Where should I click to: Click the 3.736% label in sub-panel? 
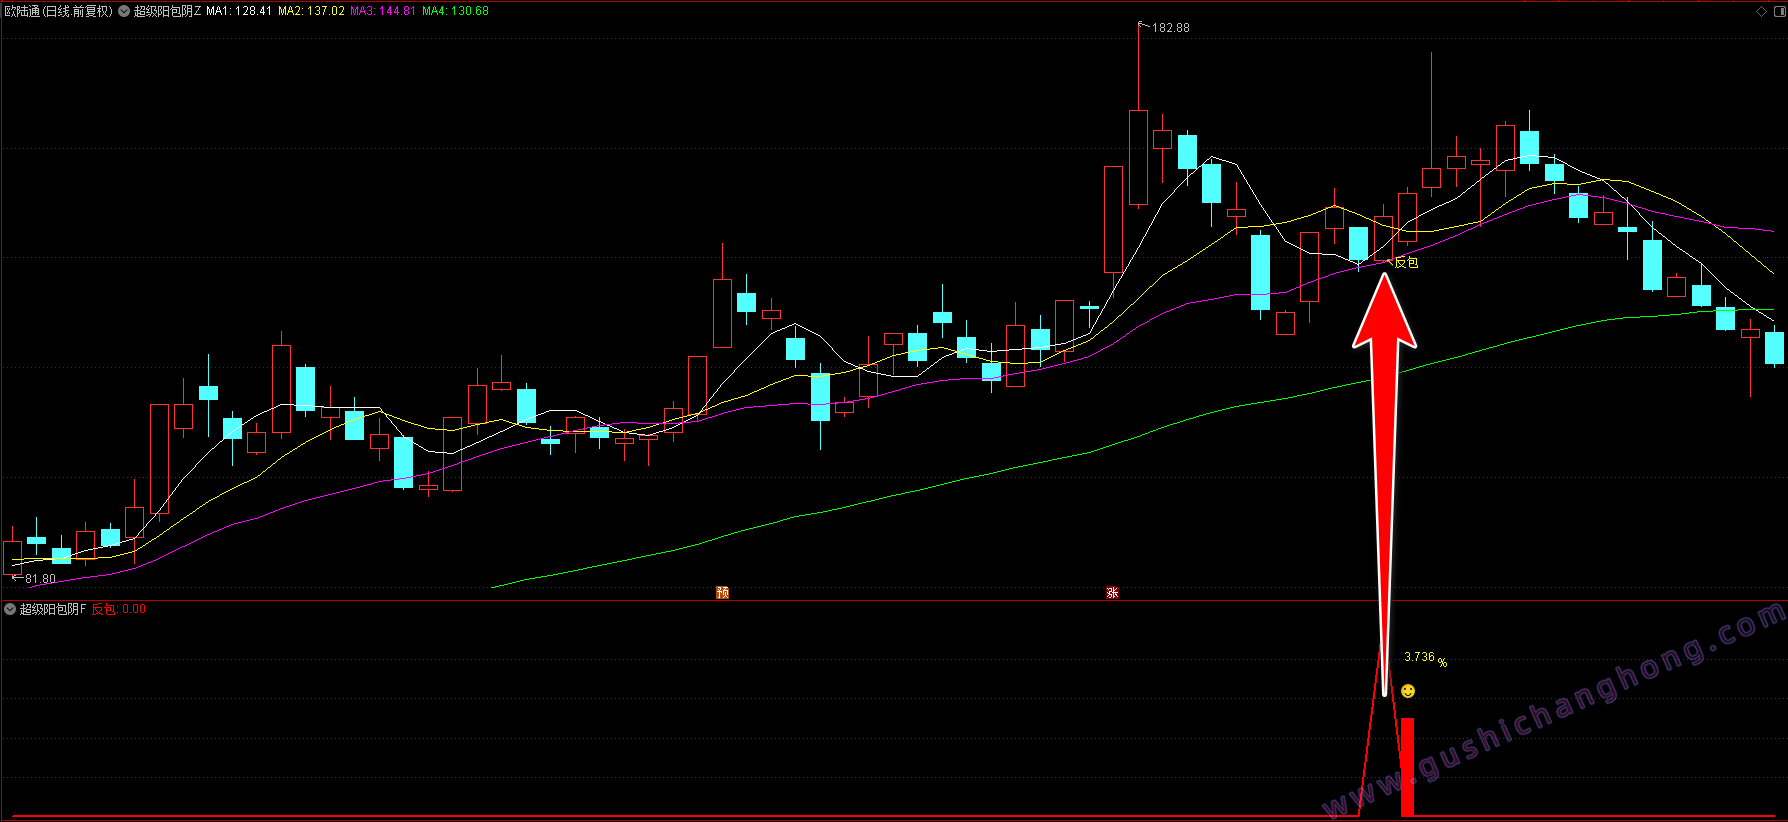pos(1425,658)
